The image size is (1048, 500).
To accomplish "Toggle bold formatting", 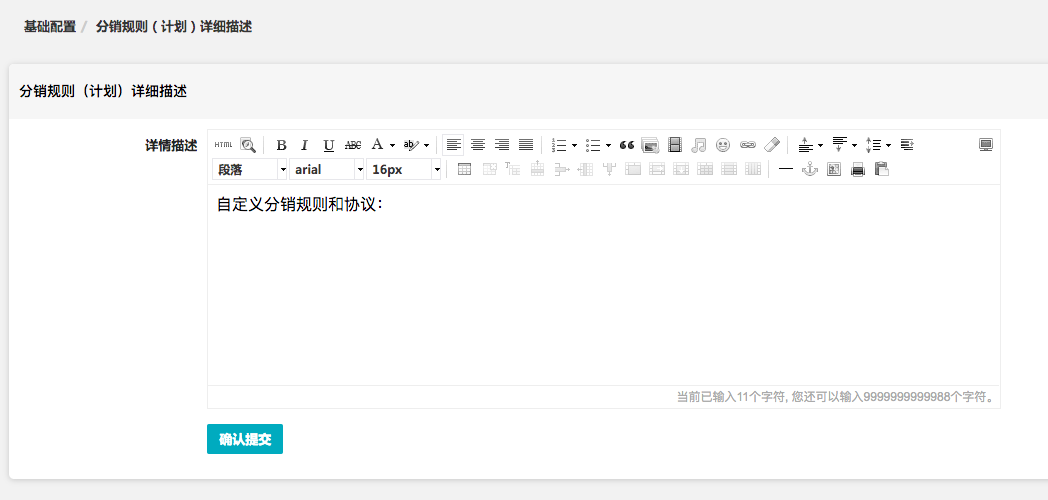I will coord(281,144).
